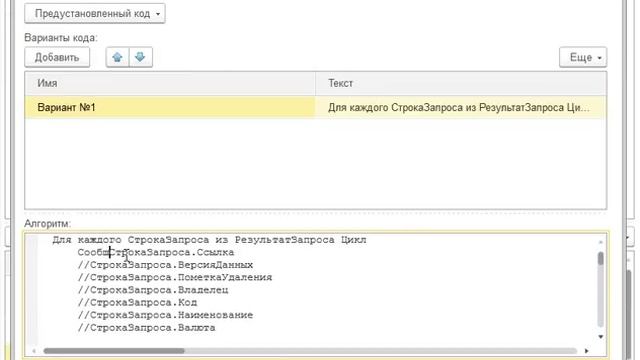Click the Добавить button
640x360 pixels.
[57, 57]
